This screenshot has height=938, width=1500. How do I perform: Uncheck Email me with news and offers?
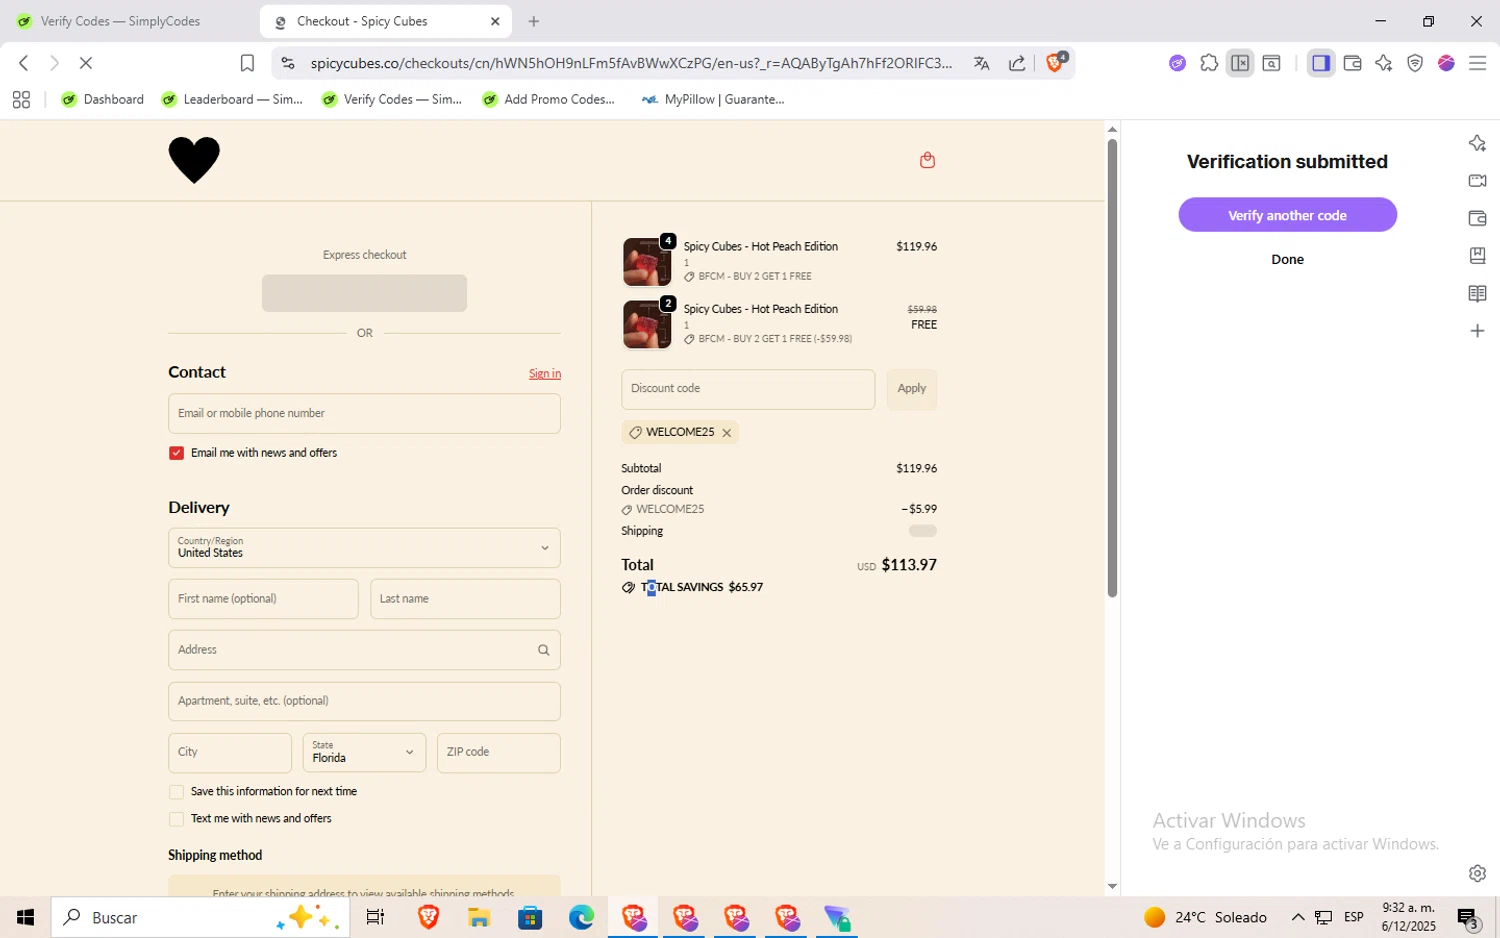176,453
